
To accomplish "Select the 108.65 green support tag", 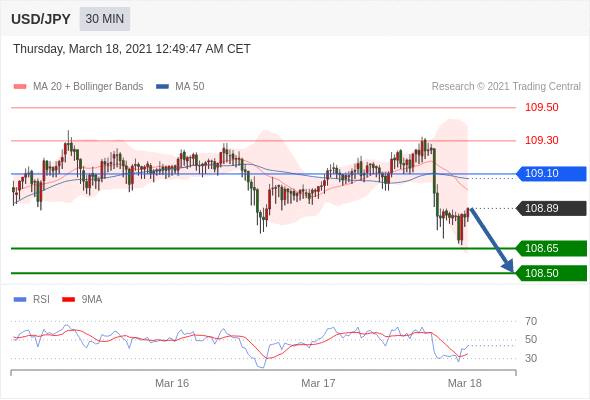I will point(552,248).
